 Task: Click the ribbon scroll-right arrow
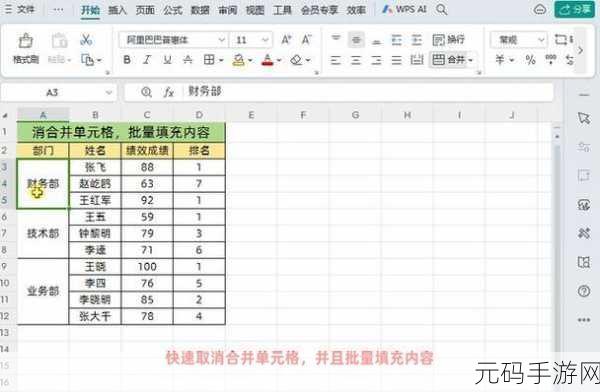(580, 50)
